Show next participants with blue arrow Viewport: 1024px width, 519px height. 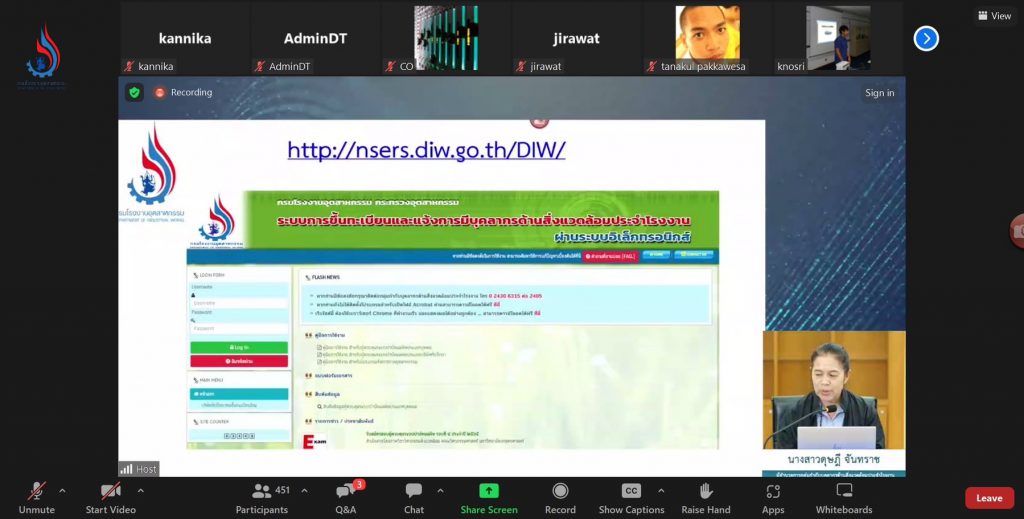(x=926, y=38)
